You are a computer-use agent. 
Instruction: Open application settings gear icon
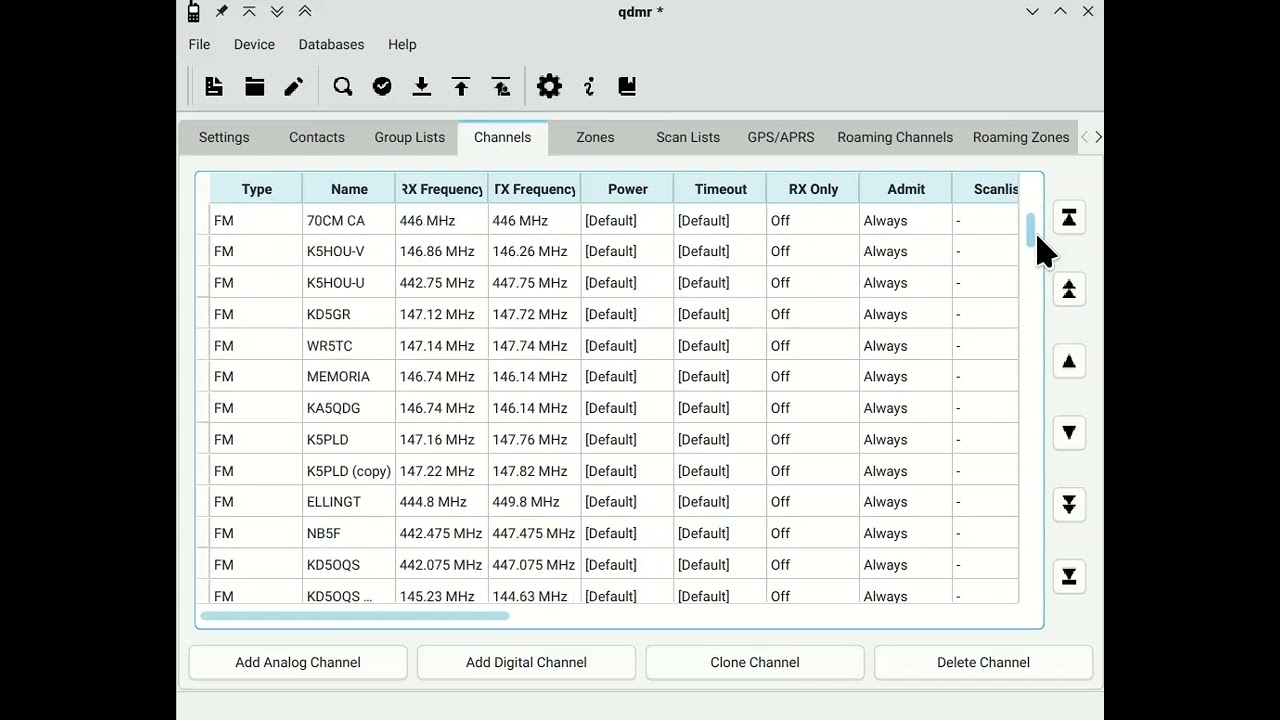pyautogui.click(x=549, y=87)
